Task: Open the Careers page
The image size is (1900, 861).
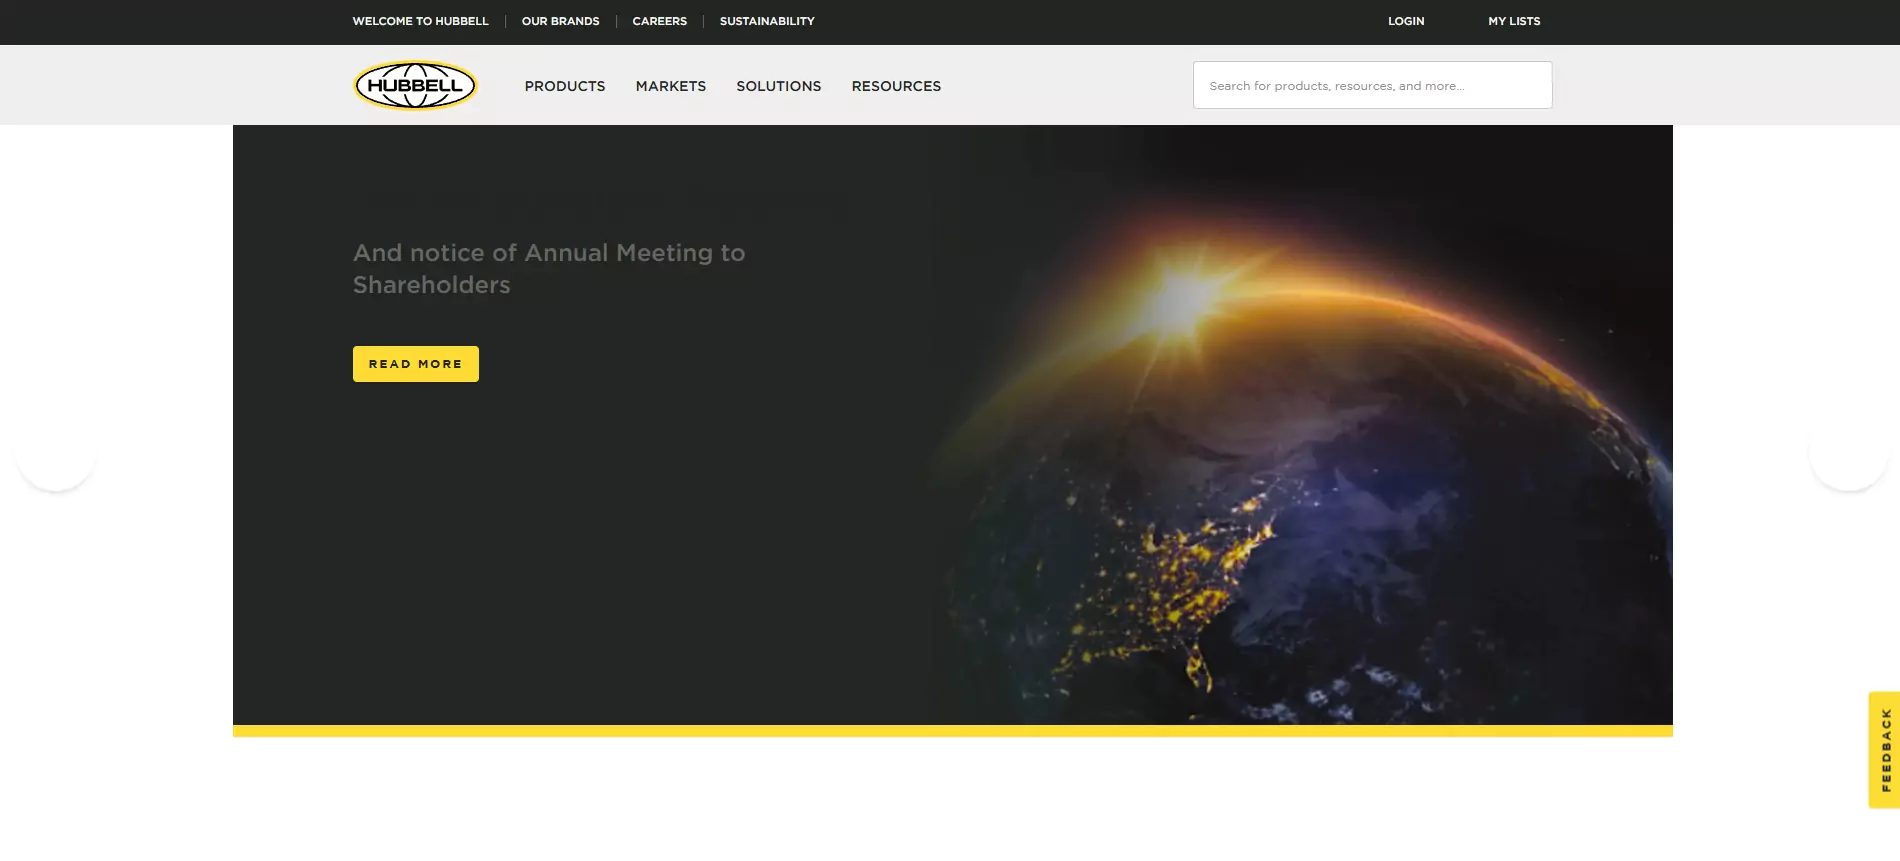Action: 660,21
